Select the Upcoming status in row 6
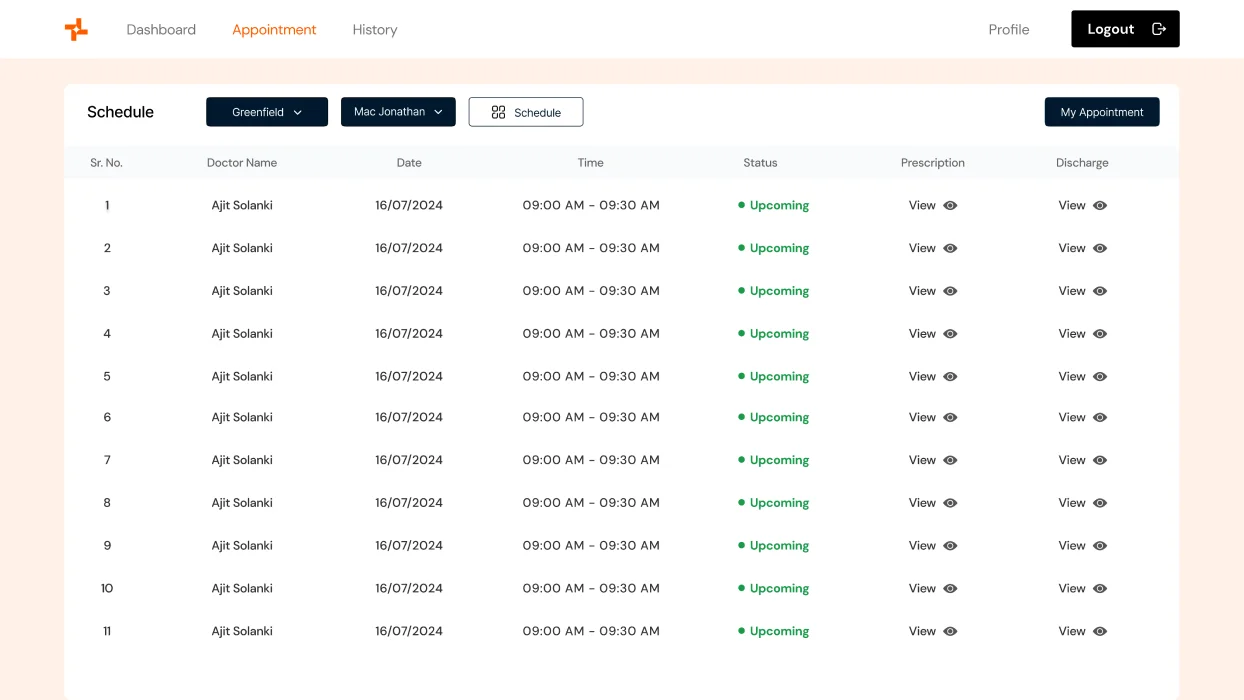 pos(773,417)
